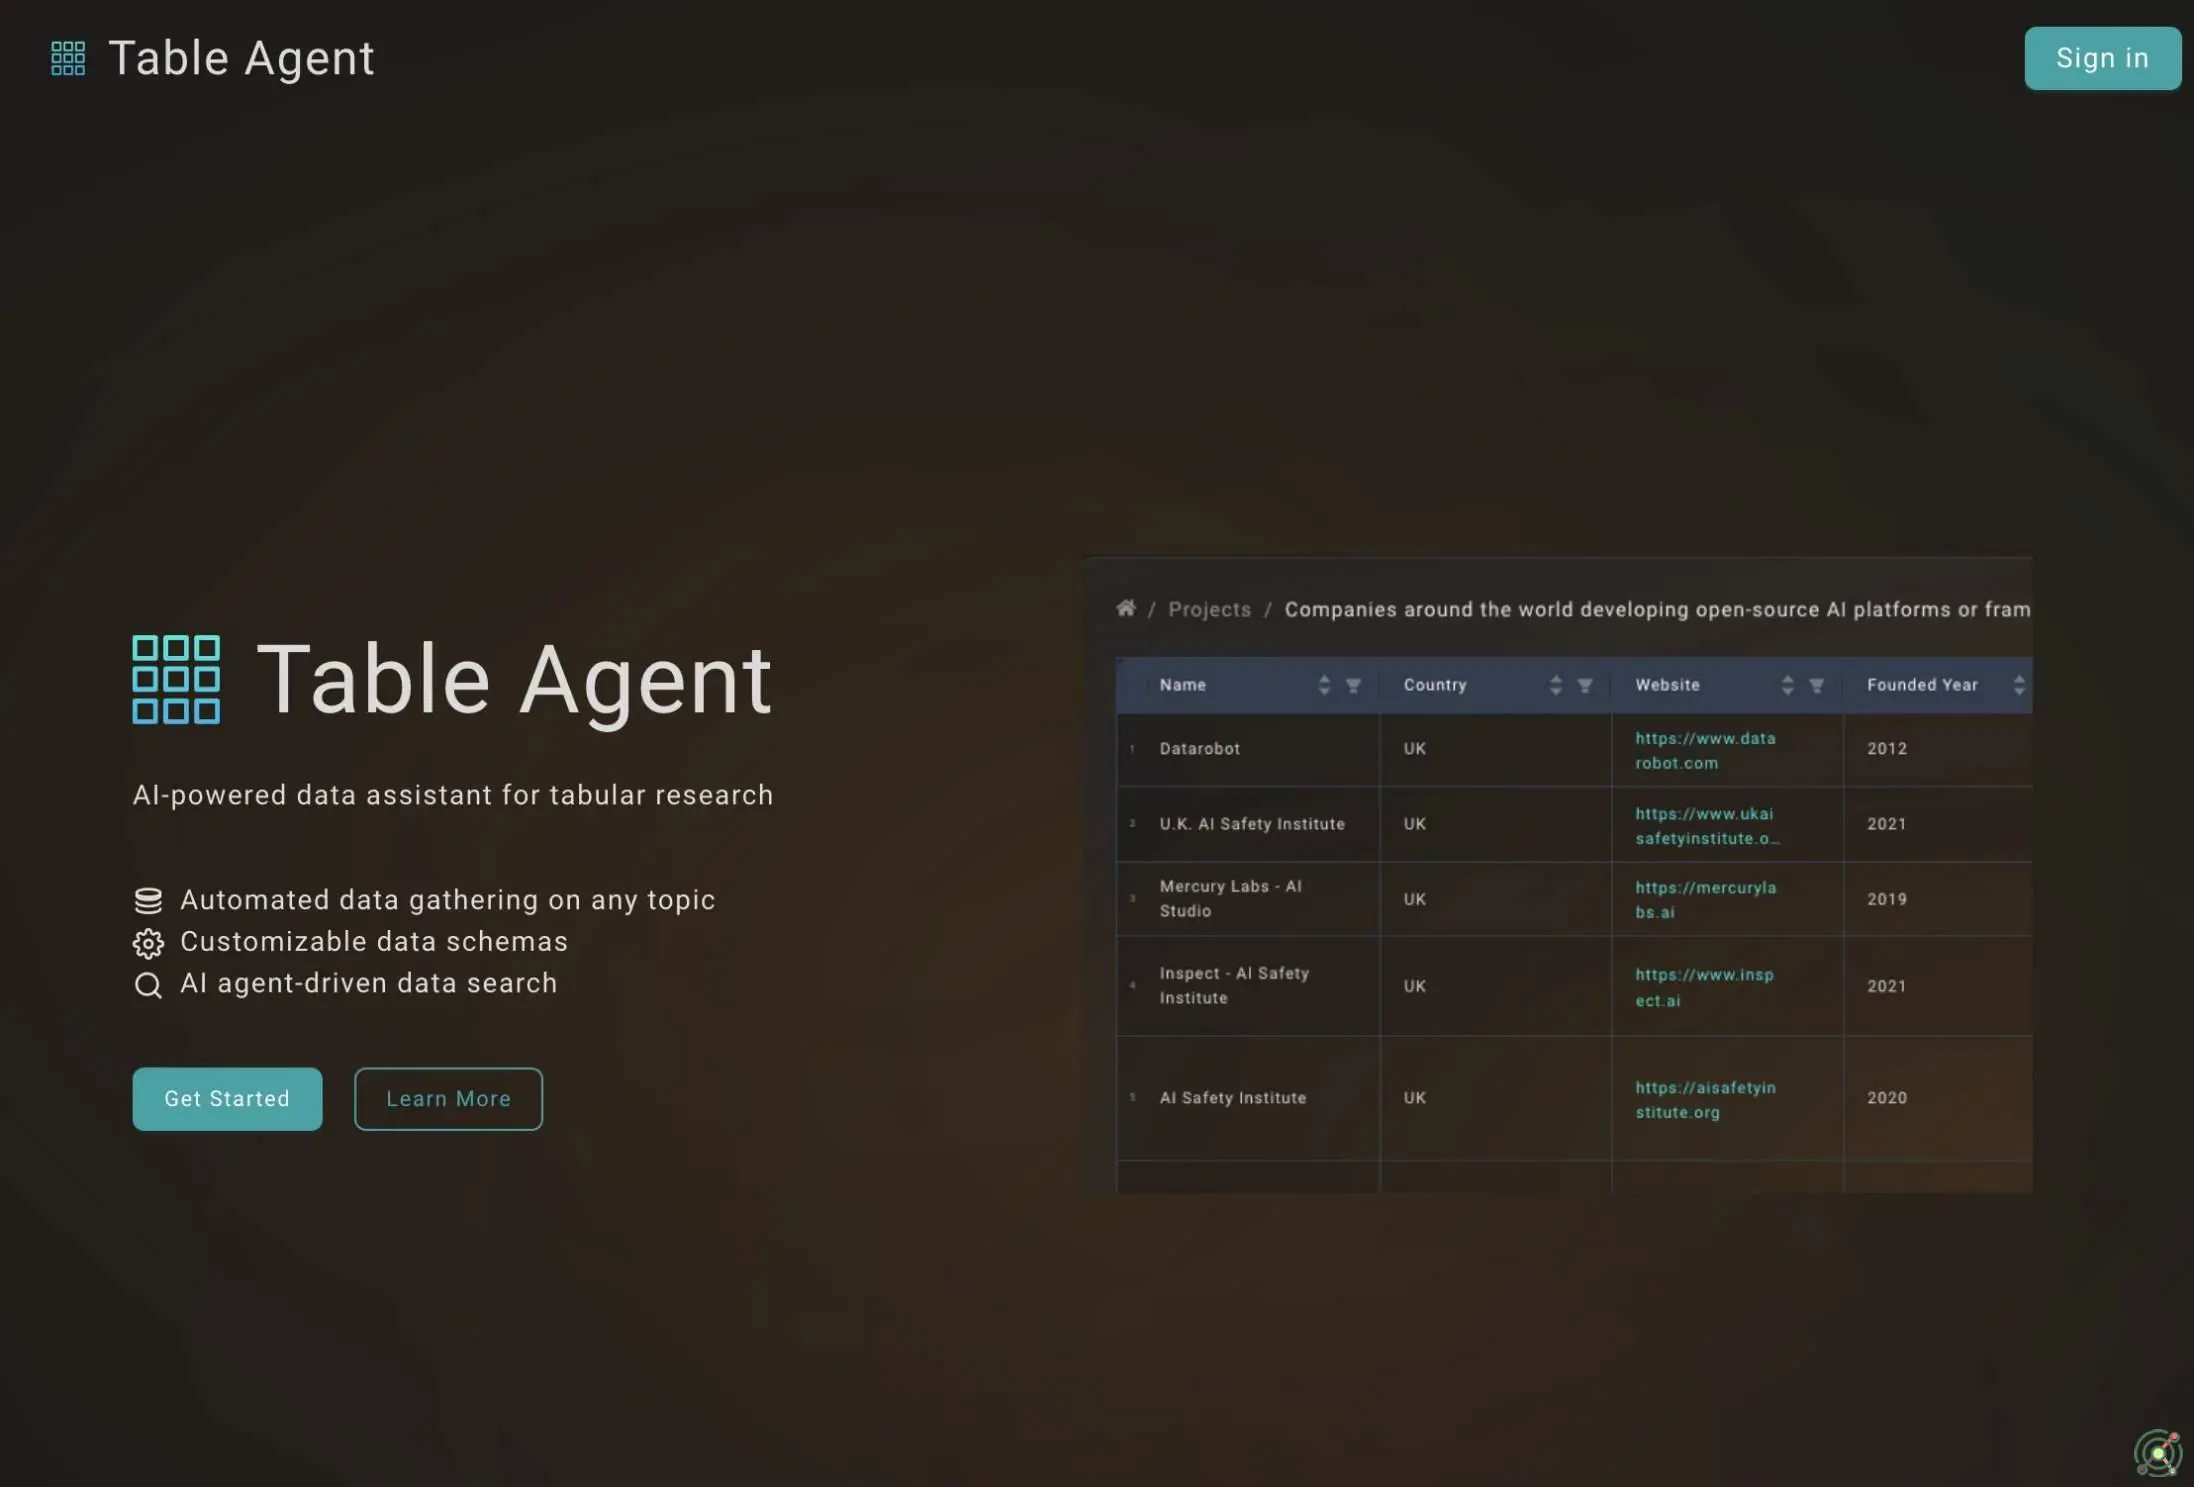Click the database icon beside Automated data gathering
Viewport: 2194px width, 1487px height.
148,901
